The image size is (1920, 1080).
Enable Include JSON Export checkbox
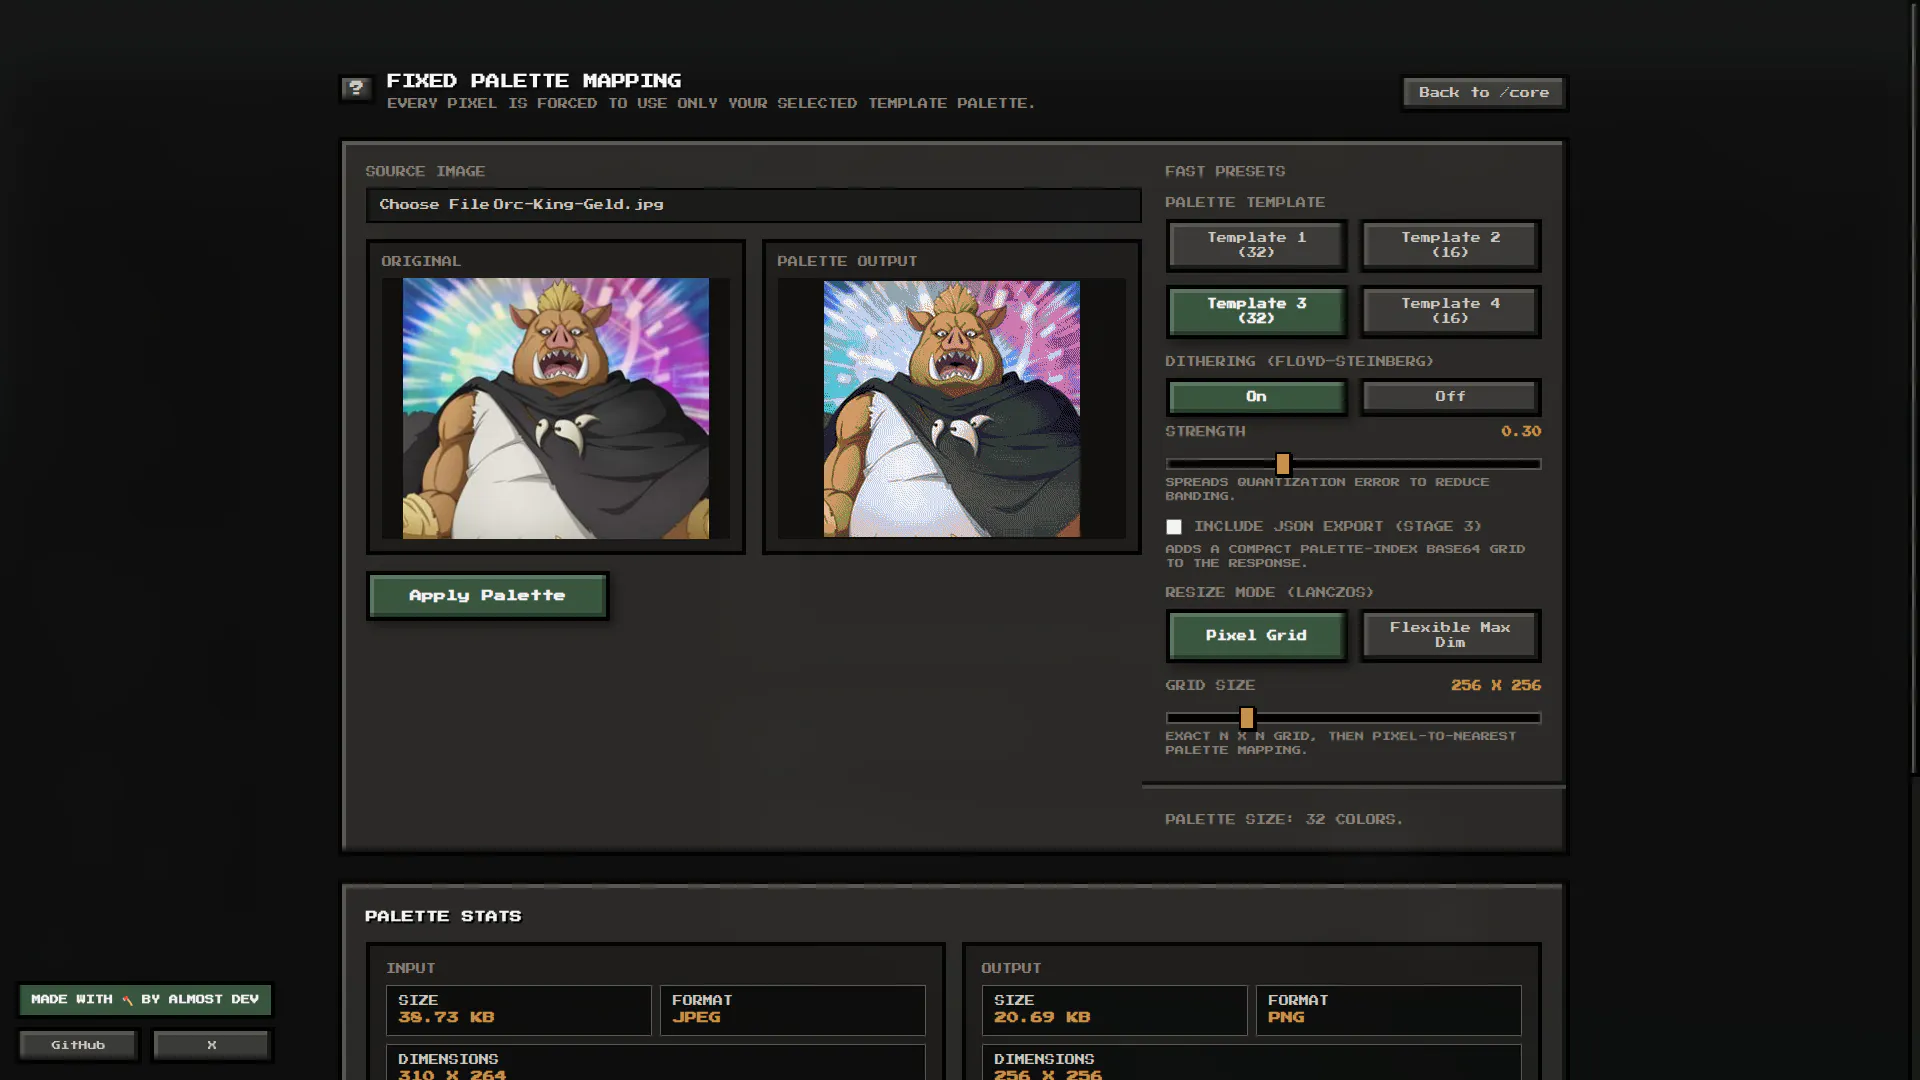click(1174, 527)
